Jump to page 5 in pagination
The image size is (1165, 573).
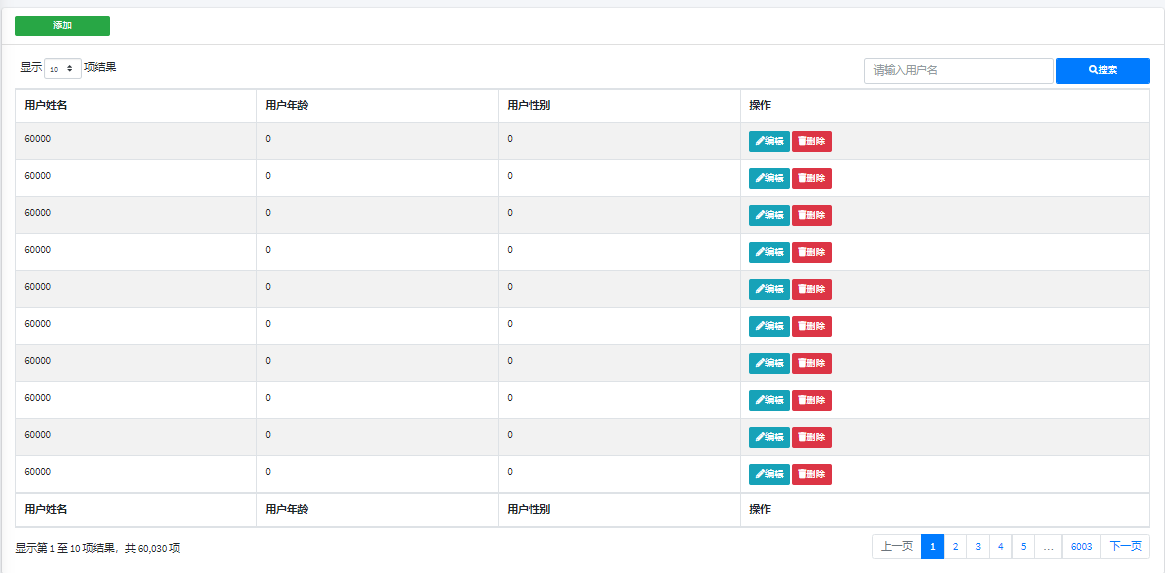pos(1023,547)
